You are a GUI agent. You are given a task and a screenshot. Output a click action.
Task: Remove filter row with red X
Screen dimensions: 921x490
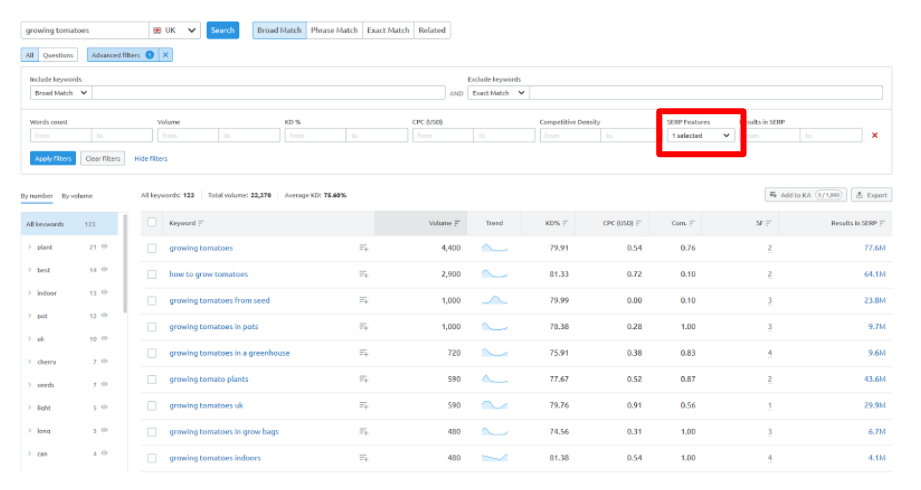(875, 135)
